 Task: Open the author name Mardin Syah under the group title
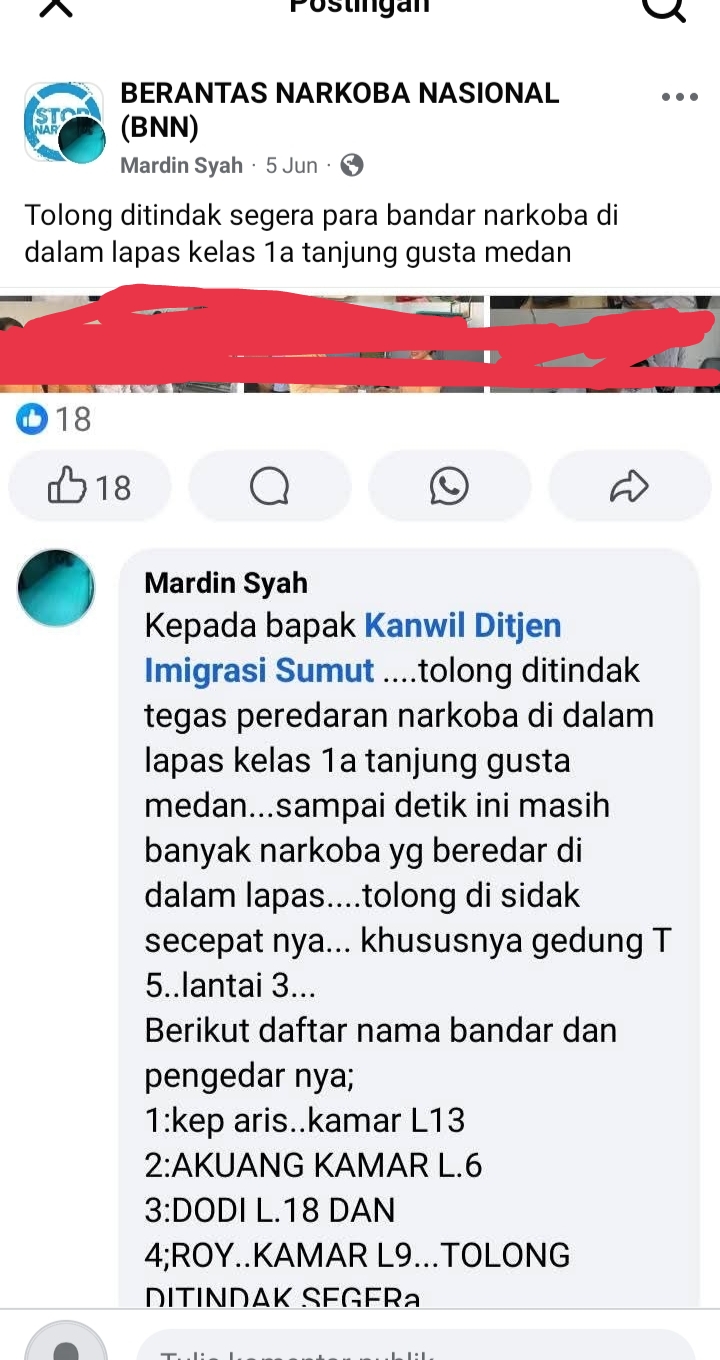point(181,165)
